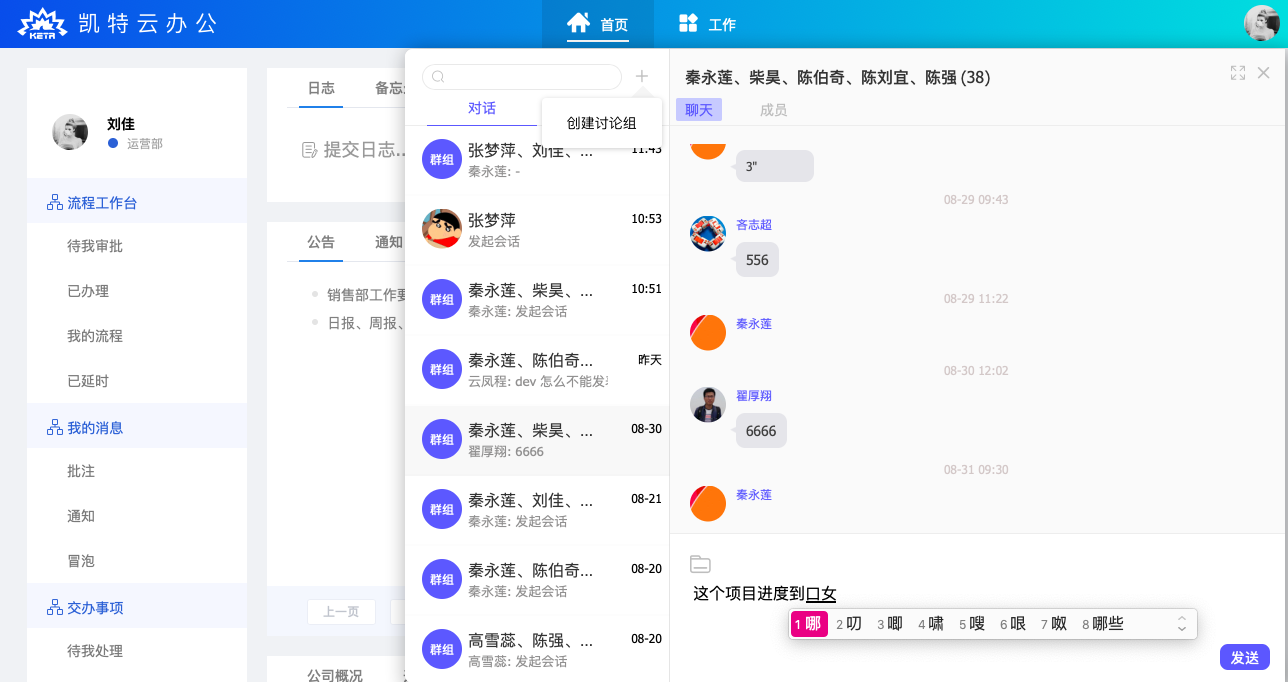Click 沓志超's avatar in the chat
Image resolution: width=1288 pixels, height=682 pixels.
708,233
